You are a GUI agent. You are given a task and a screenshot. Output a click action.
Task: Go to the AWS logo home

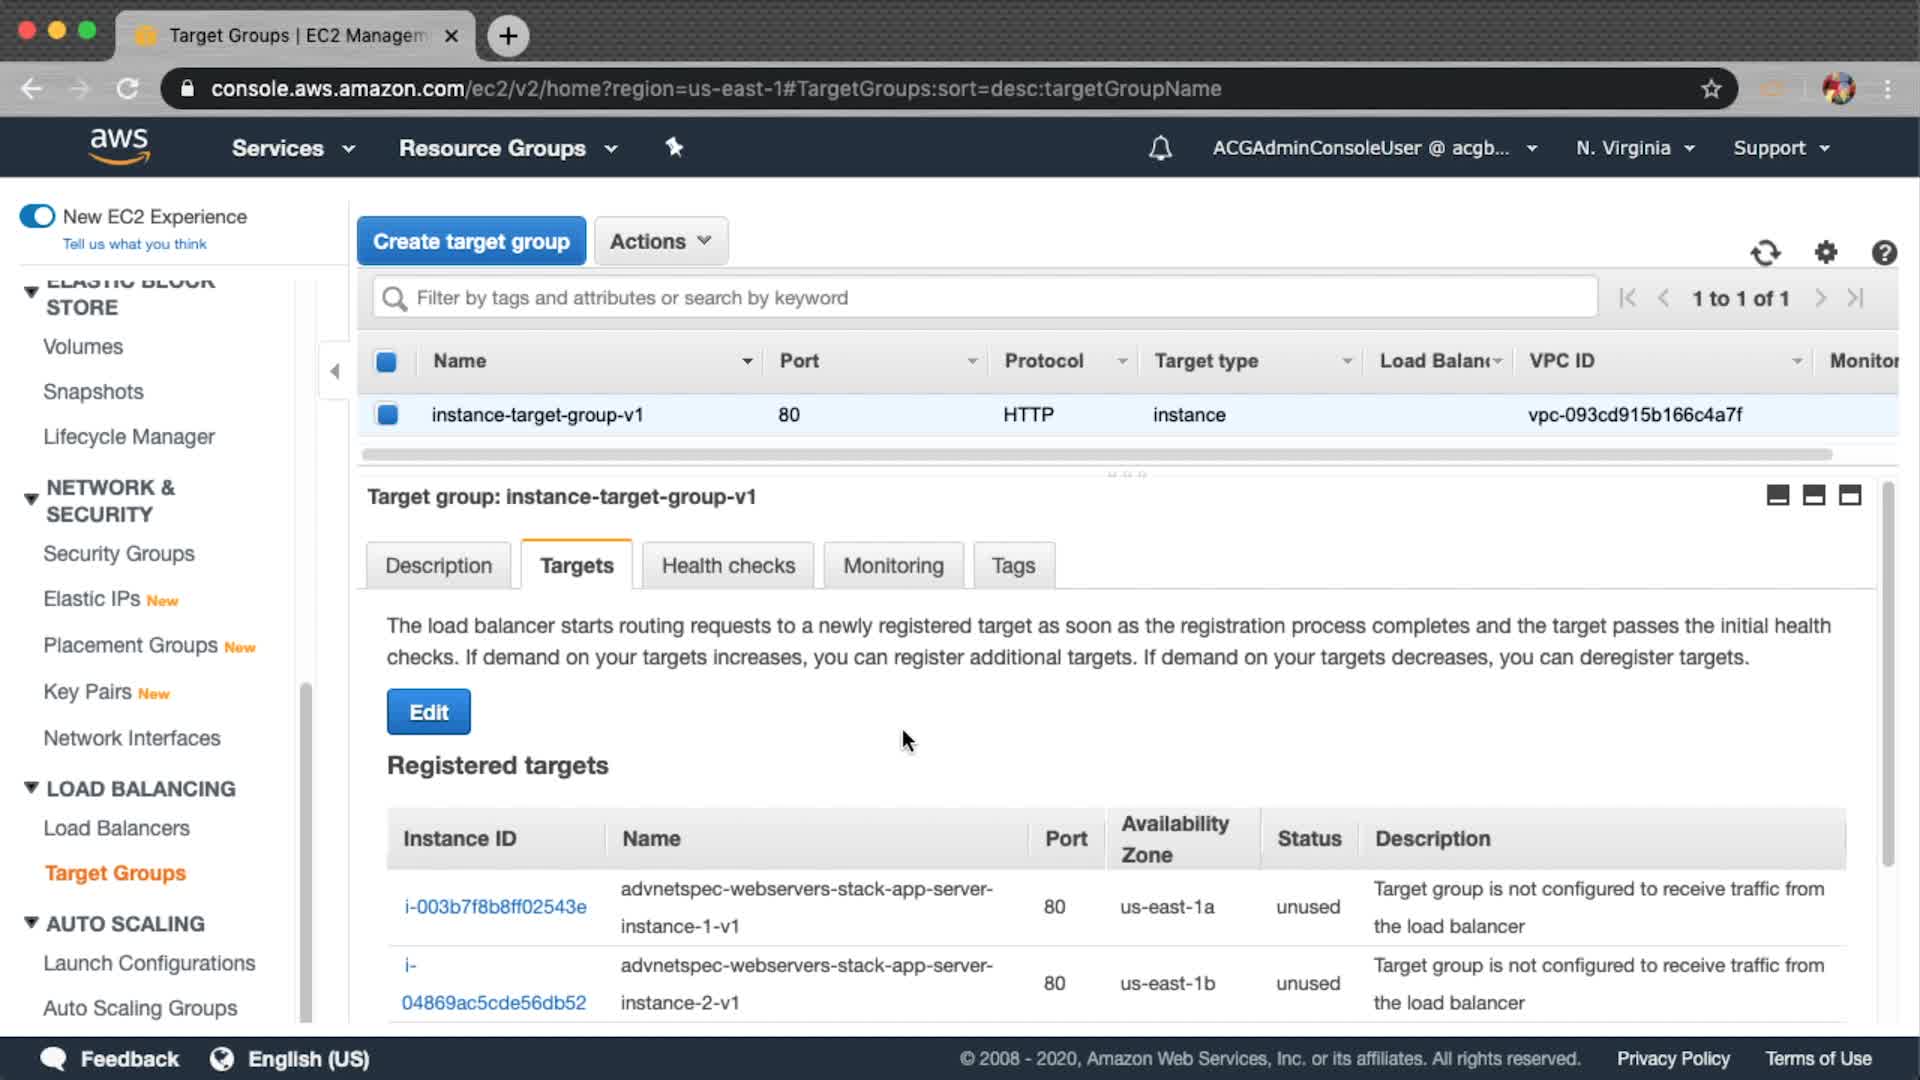[119, 146]
